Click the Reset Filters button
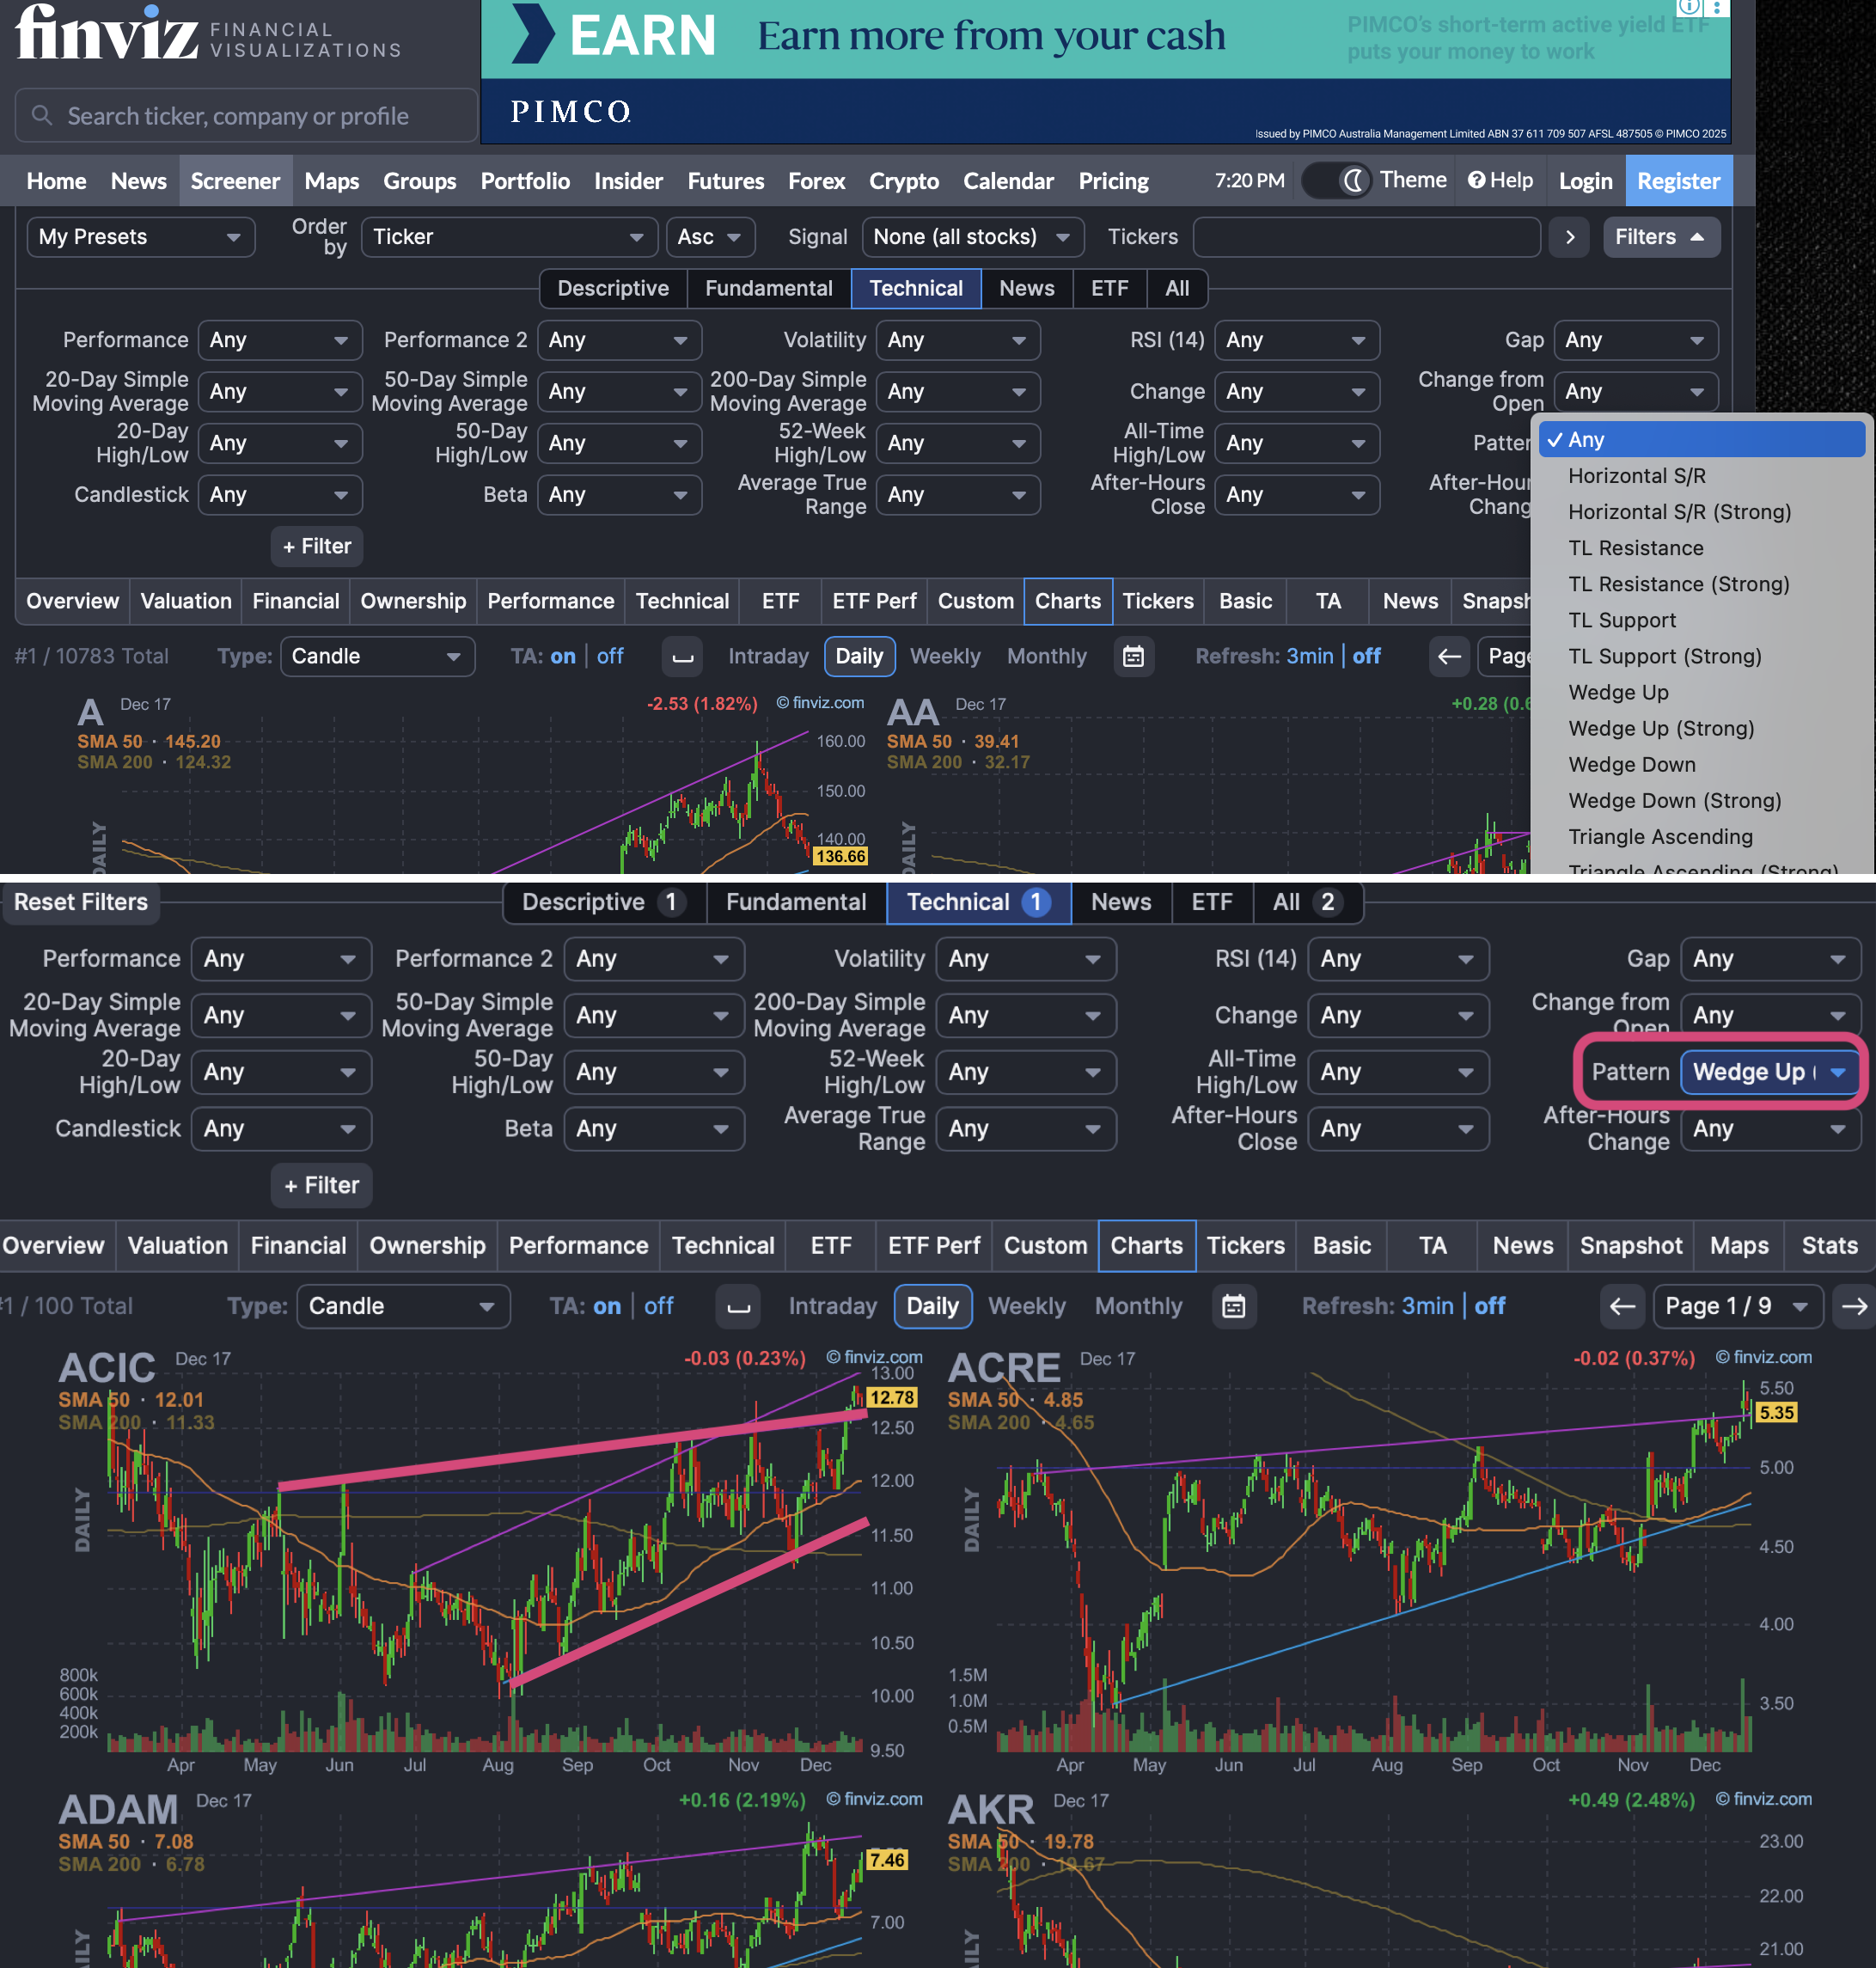1876x1968 pixels. [81, 902]
